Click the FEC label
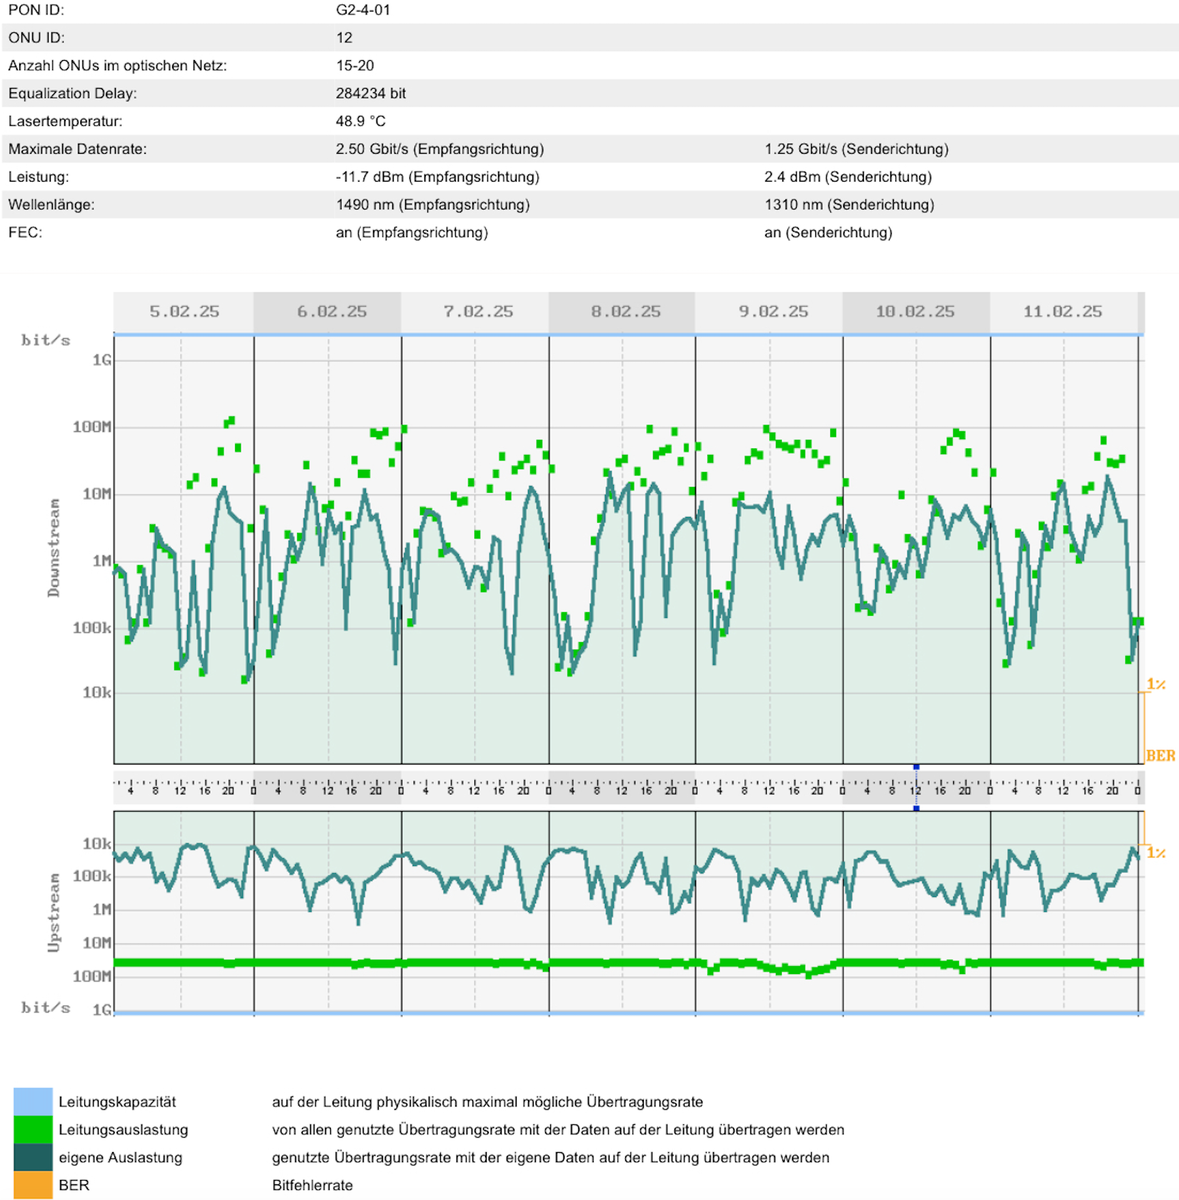1179x1200 pixels. [x=25, y=233]
